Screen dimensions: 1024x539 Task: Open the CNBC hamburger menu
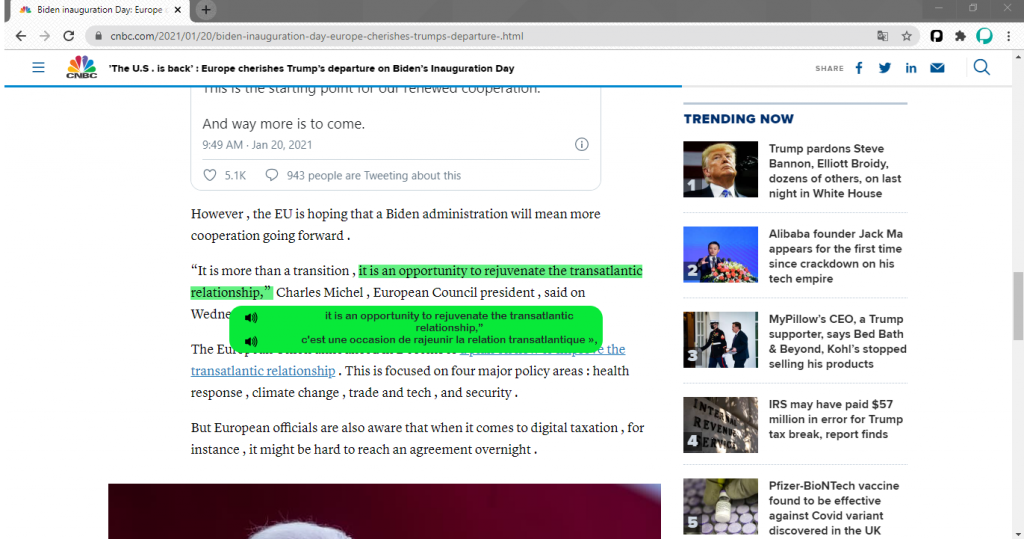(x=38, y=68)
